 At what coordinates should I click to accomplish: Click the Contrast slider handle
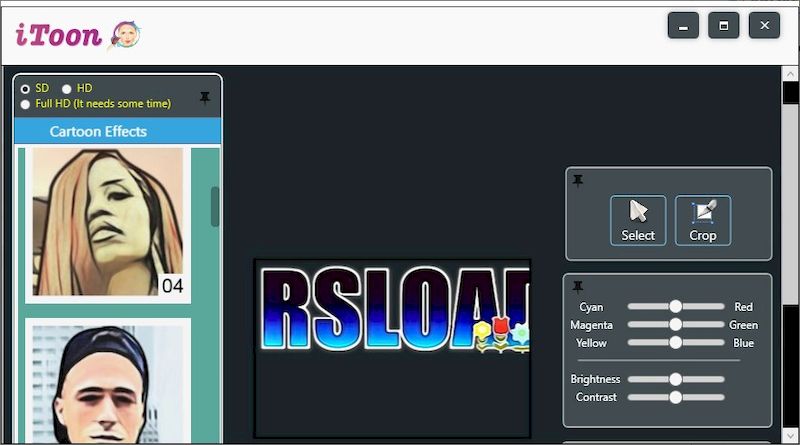(x=676, y=397)
